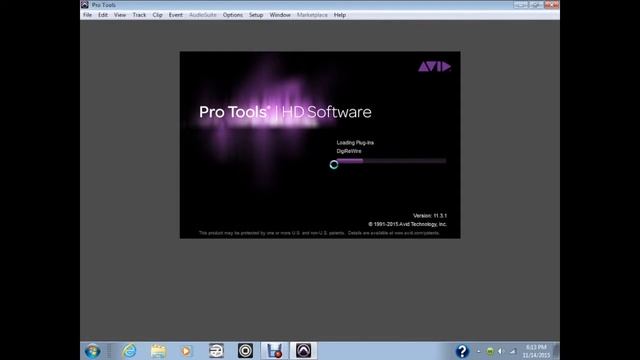Click the 'Loading Plug-ins' status text

355,142
